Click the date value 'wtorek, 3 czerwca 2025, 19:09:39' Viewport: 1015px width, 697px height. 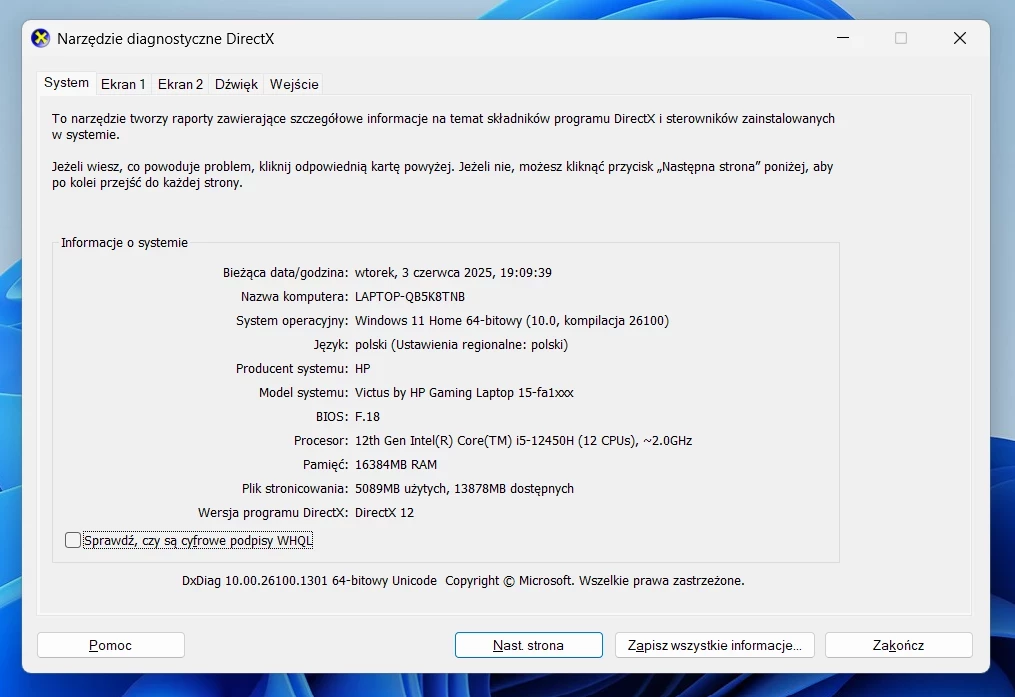point(453,272)
